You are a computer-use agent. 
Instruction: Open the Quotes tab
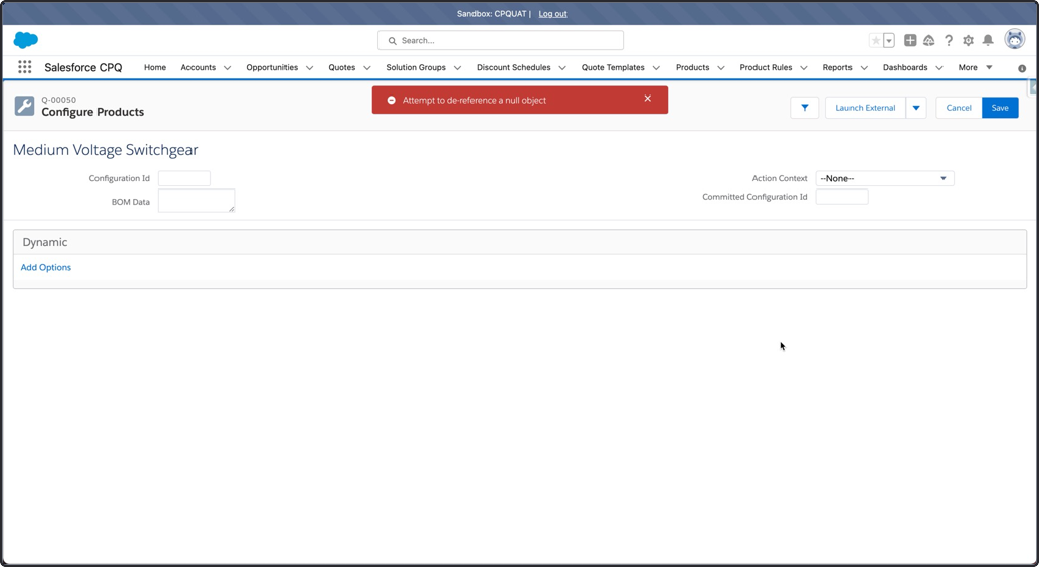click(342, 68)
